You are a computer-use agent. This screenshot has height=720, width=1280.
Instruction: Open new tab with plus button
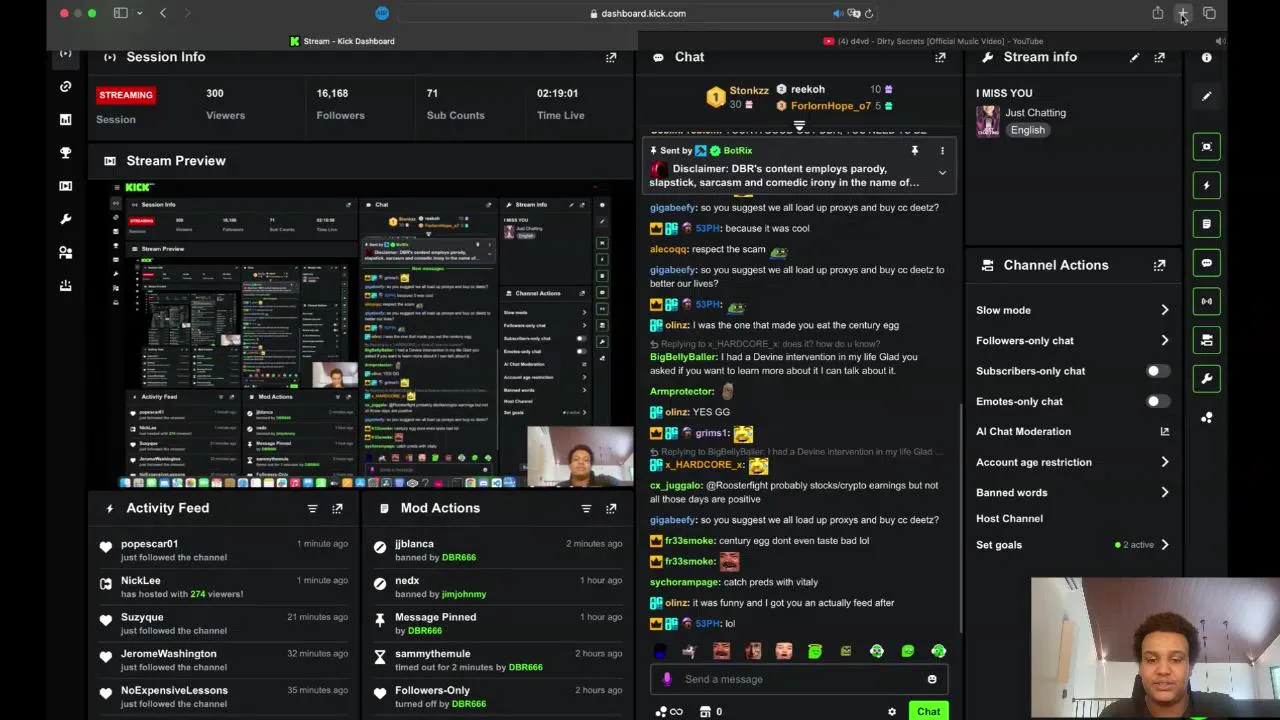1183,13
